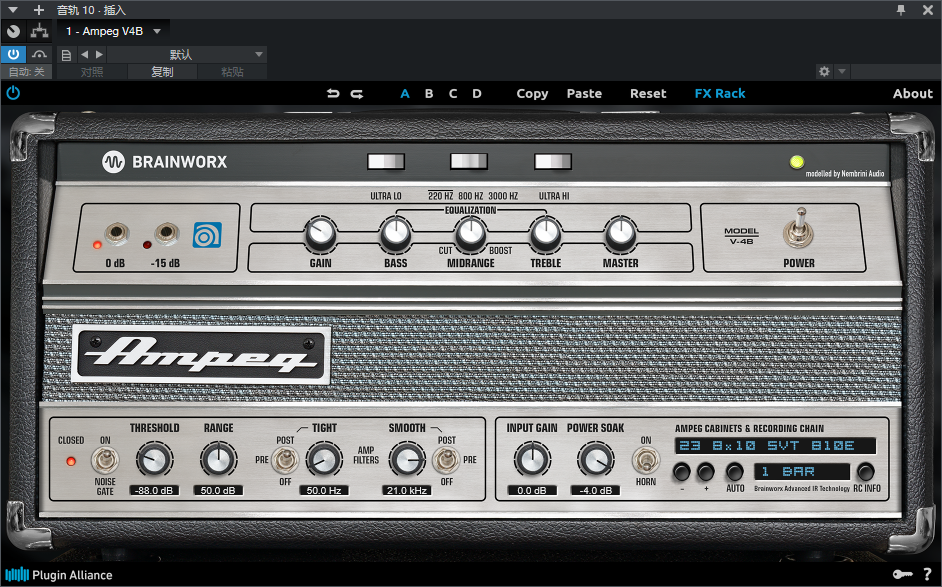Open the Brainworx logo badge
Screen dimensions: 942x587
[x=113, y=162]
